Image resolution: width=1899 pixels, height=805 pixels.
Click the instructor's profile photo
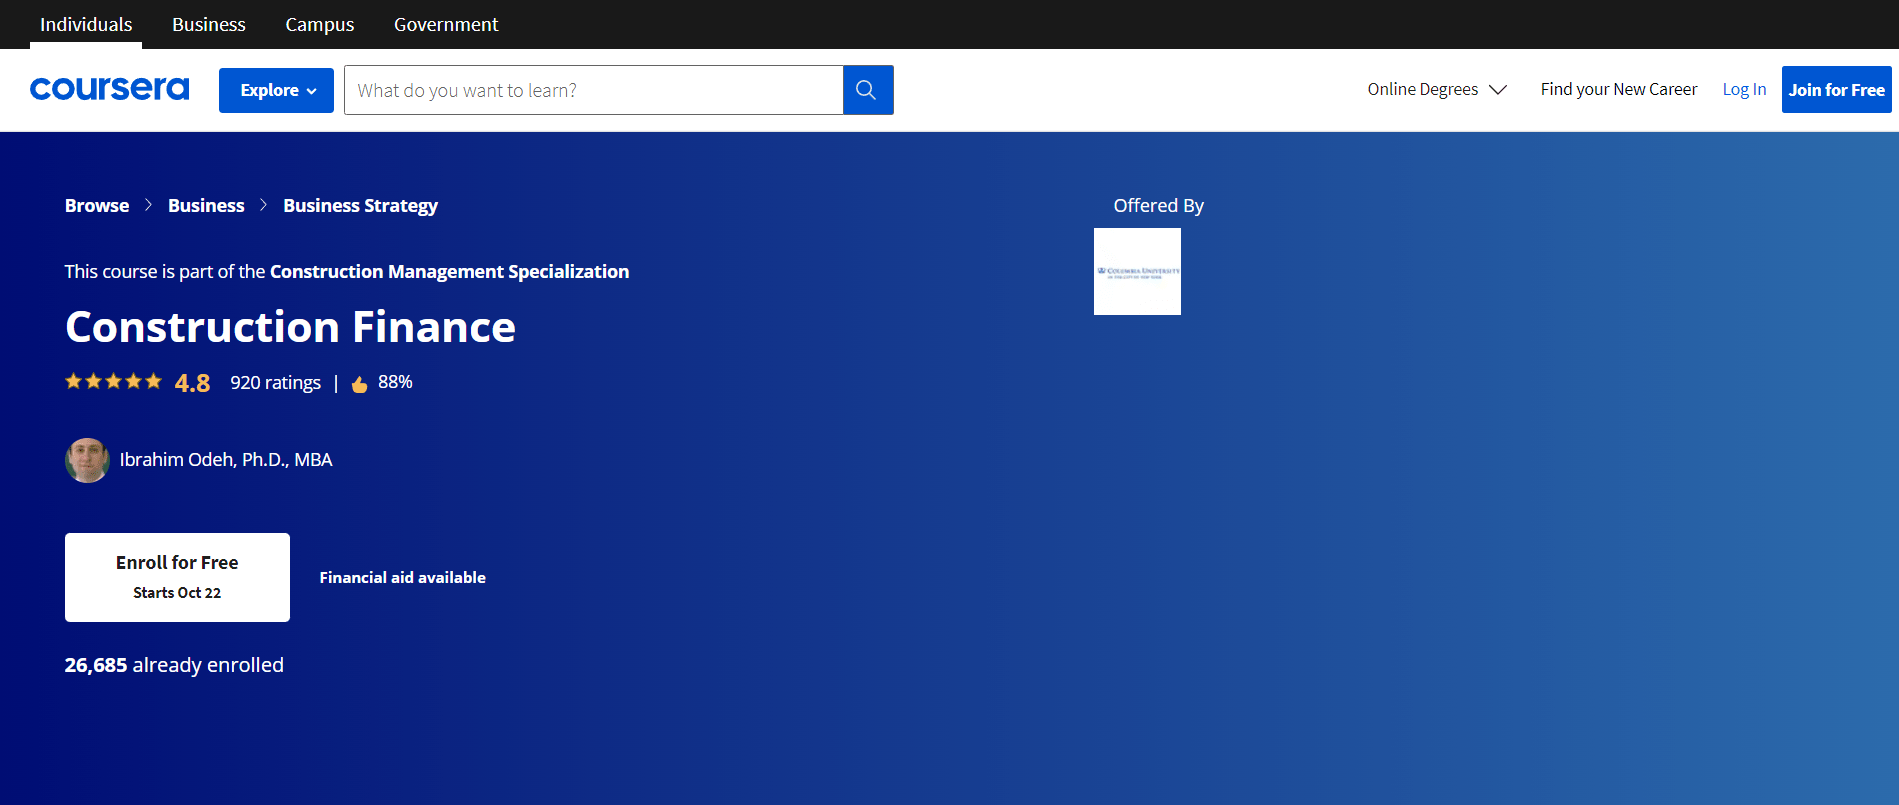(x=87, y=460)
